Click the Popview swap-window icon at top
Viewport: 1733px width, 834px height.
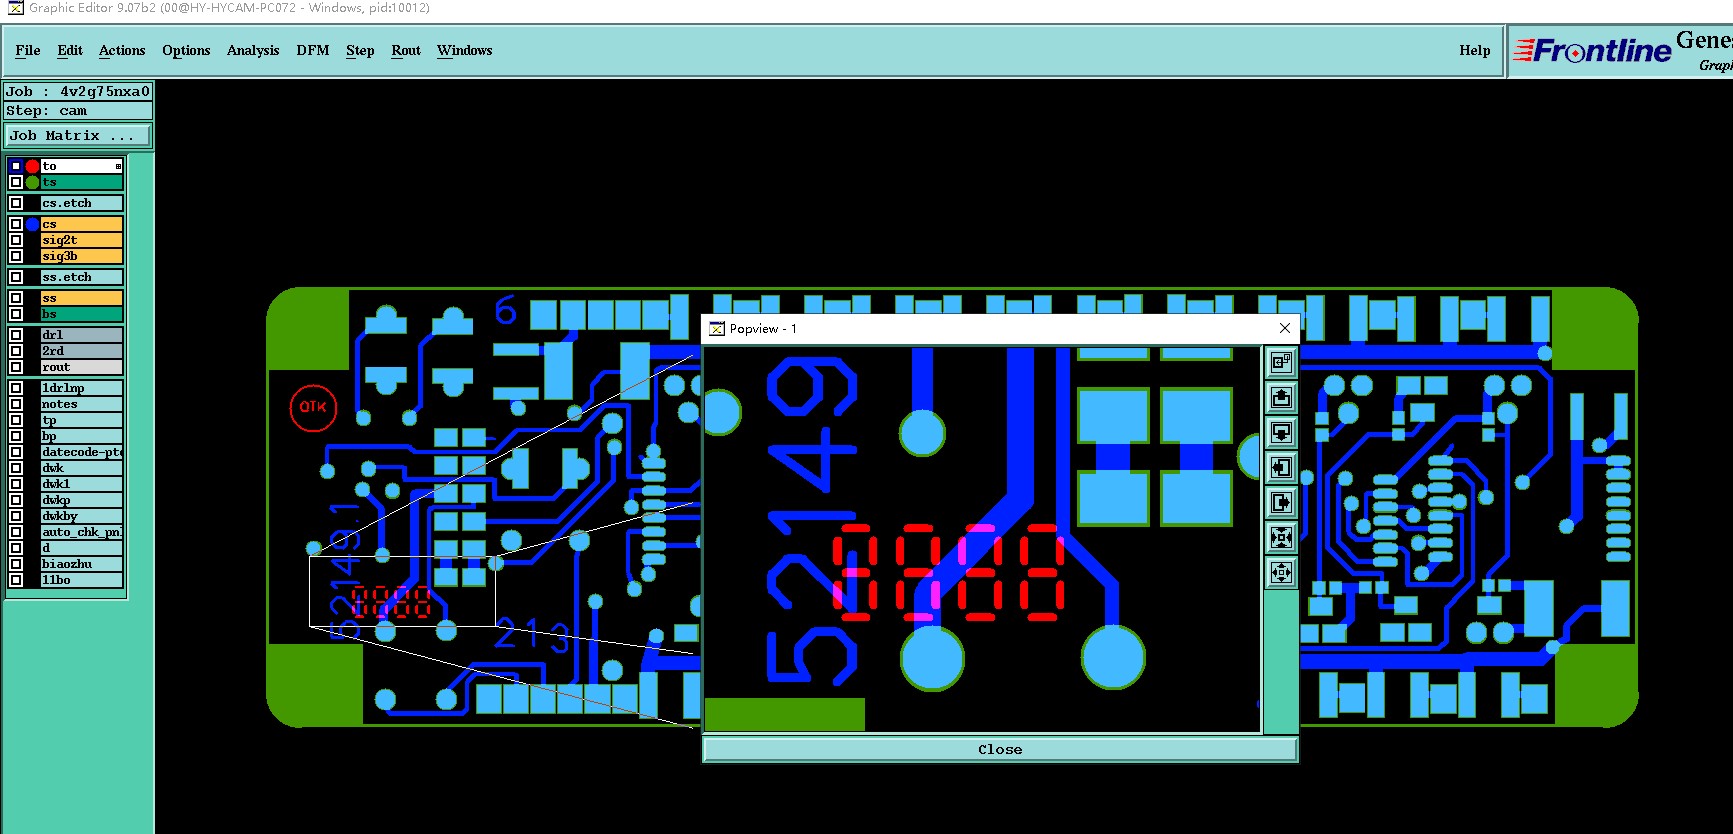pyautogui.click(x=1281, y=362)
